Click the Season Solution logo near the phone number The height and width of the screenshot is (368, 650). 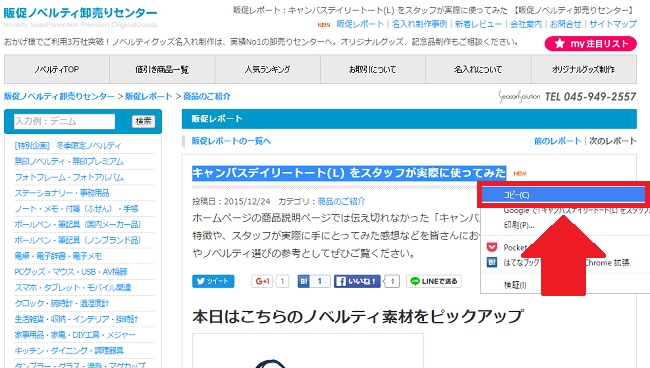(x=519, y=97)
